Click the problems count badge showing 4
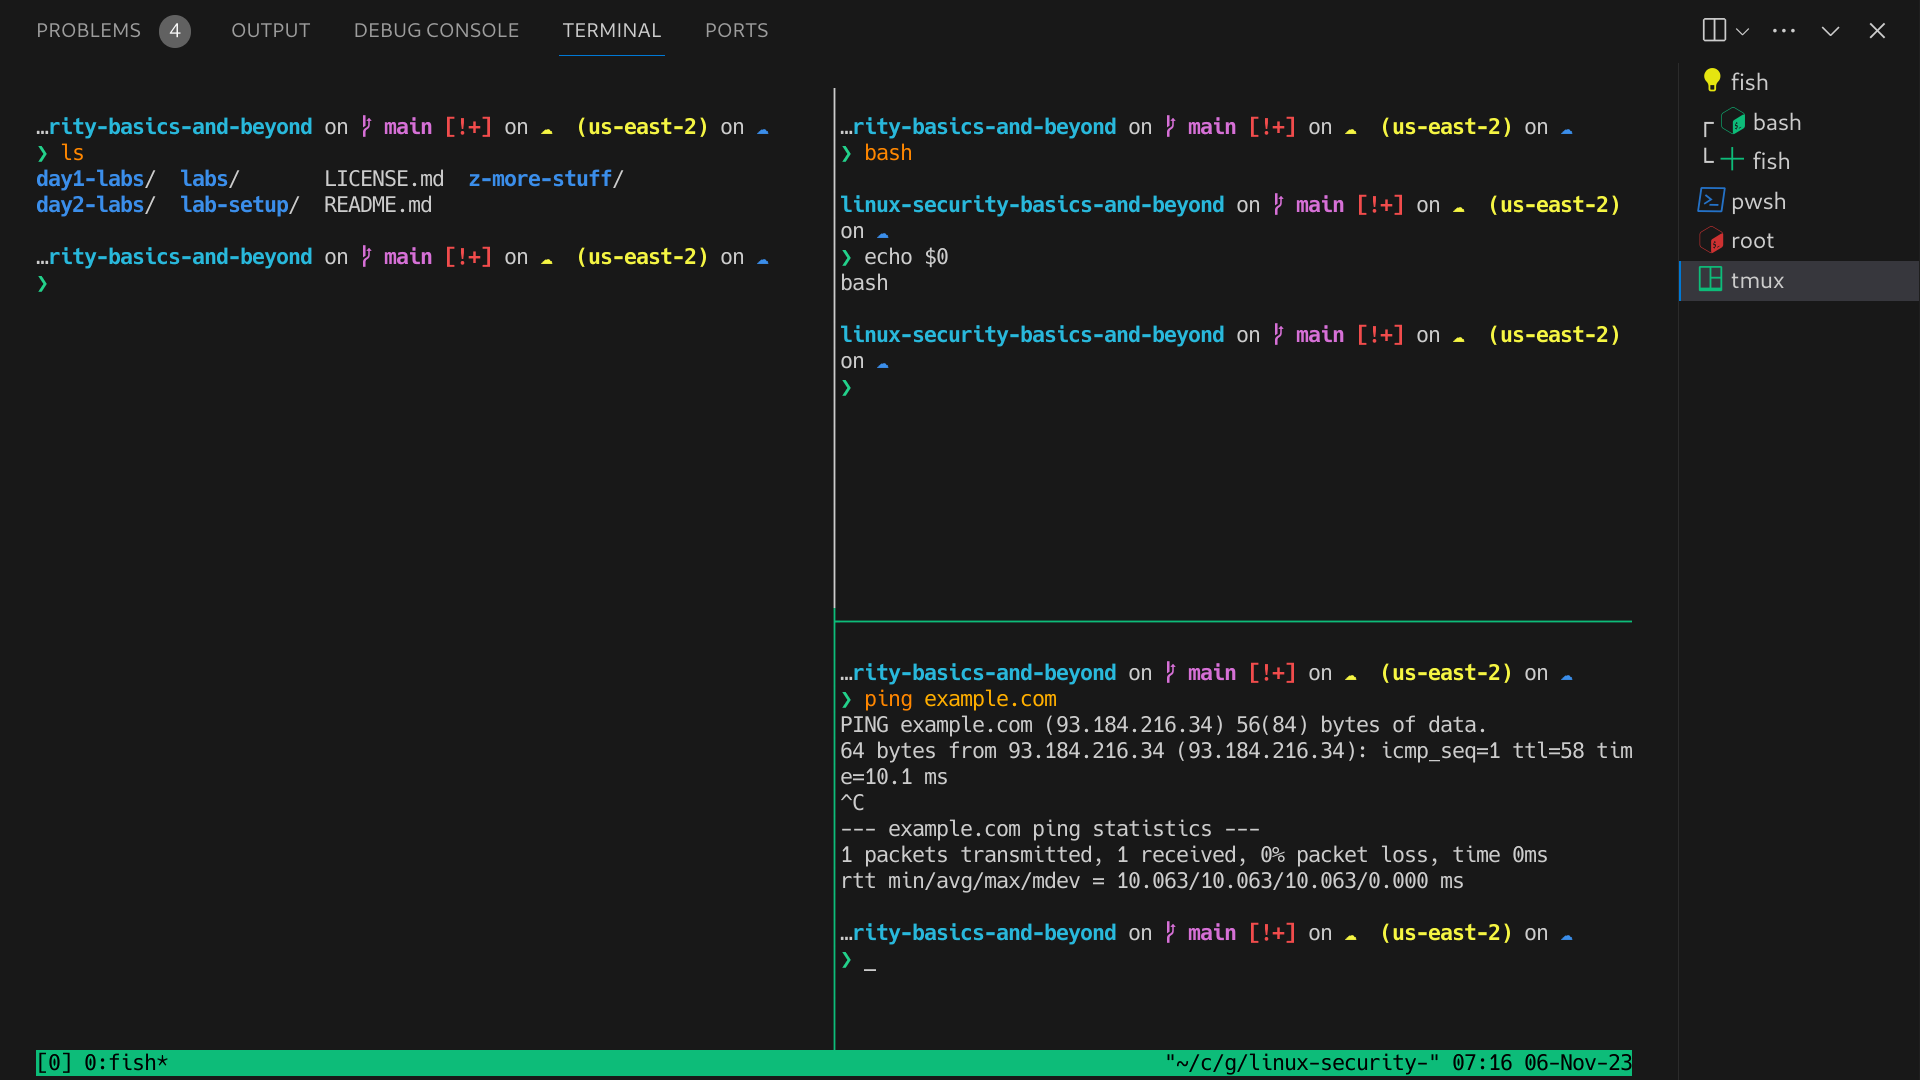1920x1080 pixels. (174, 31)
